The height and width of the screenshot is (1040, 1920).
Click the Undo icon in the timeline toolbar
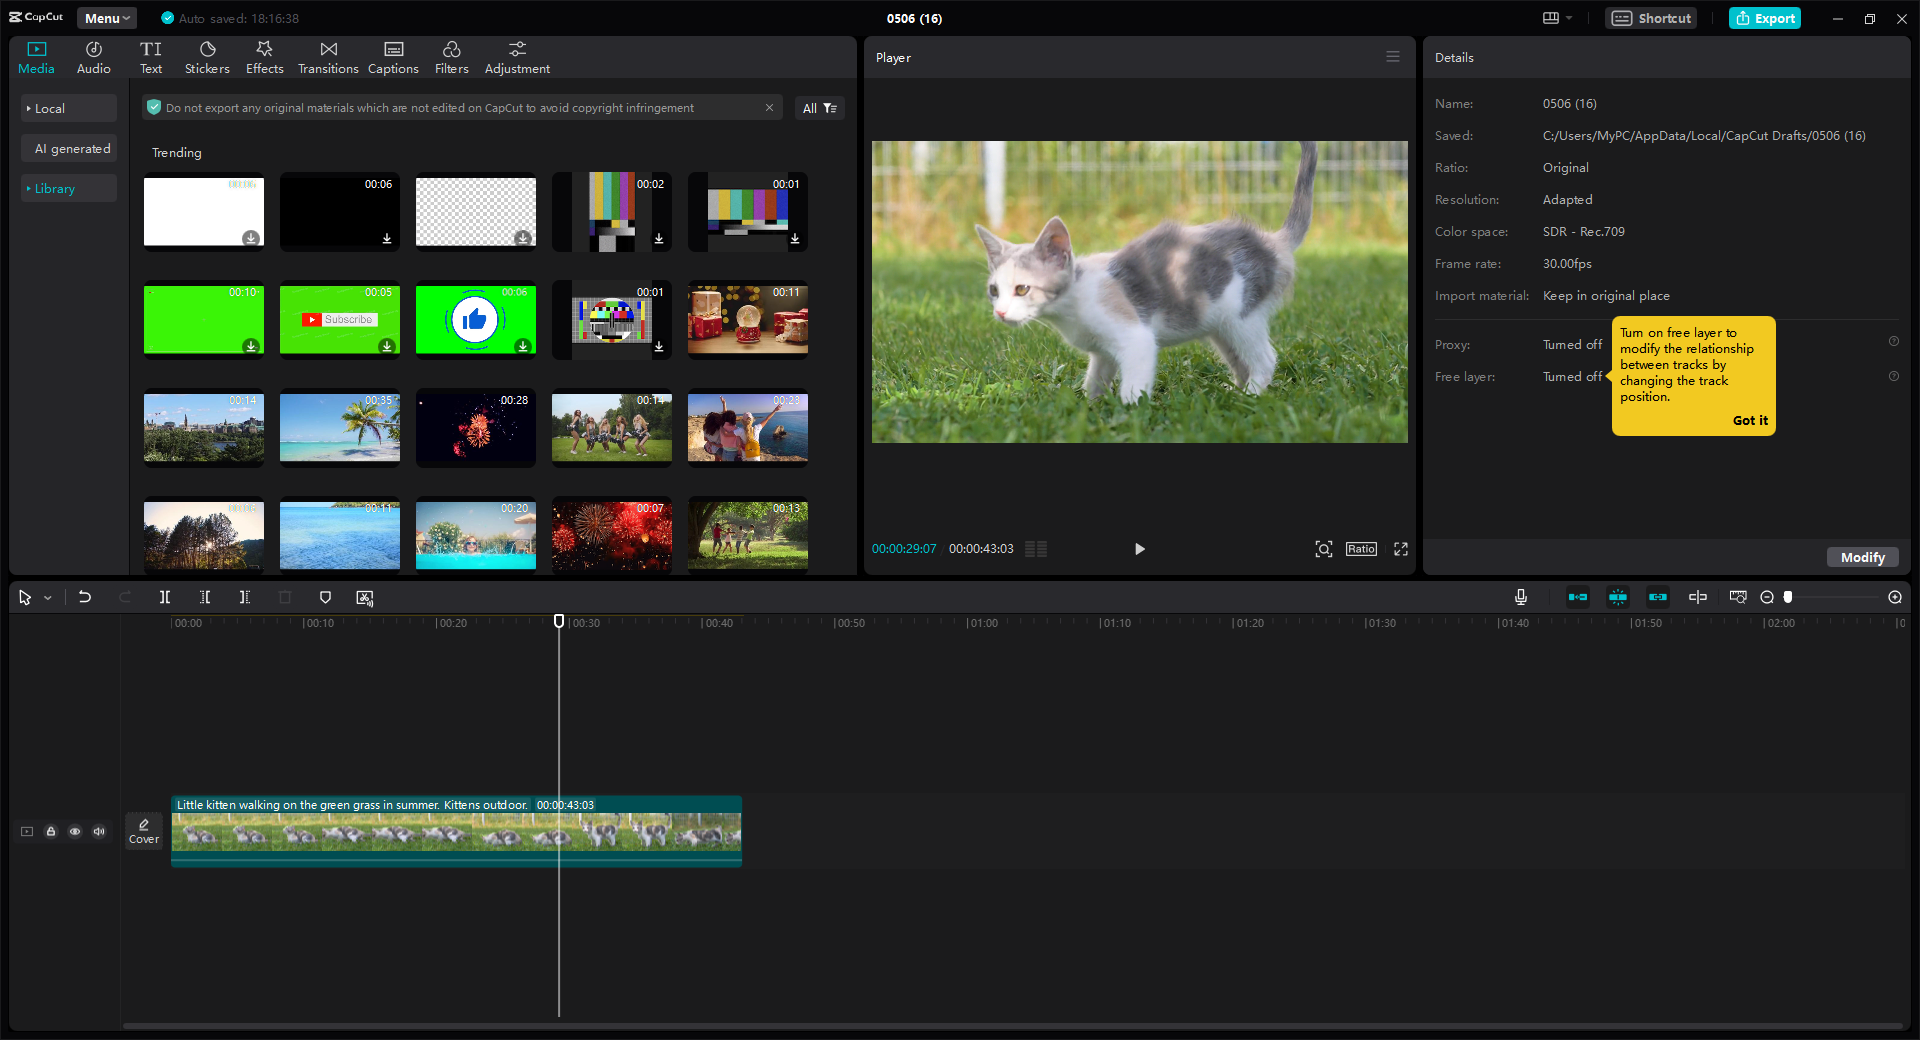85,597
